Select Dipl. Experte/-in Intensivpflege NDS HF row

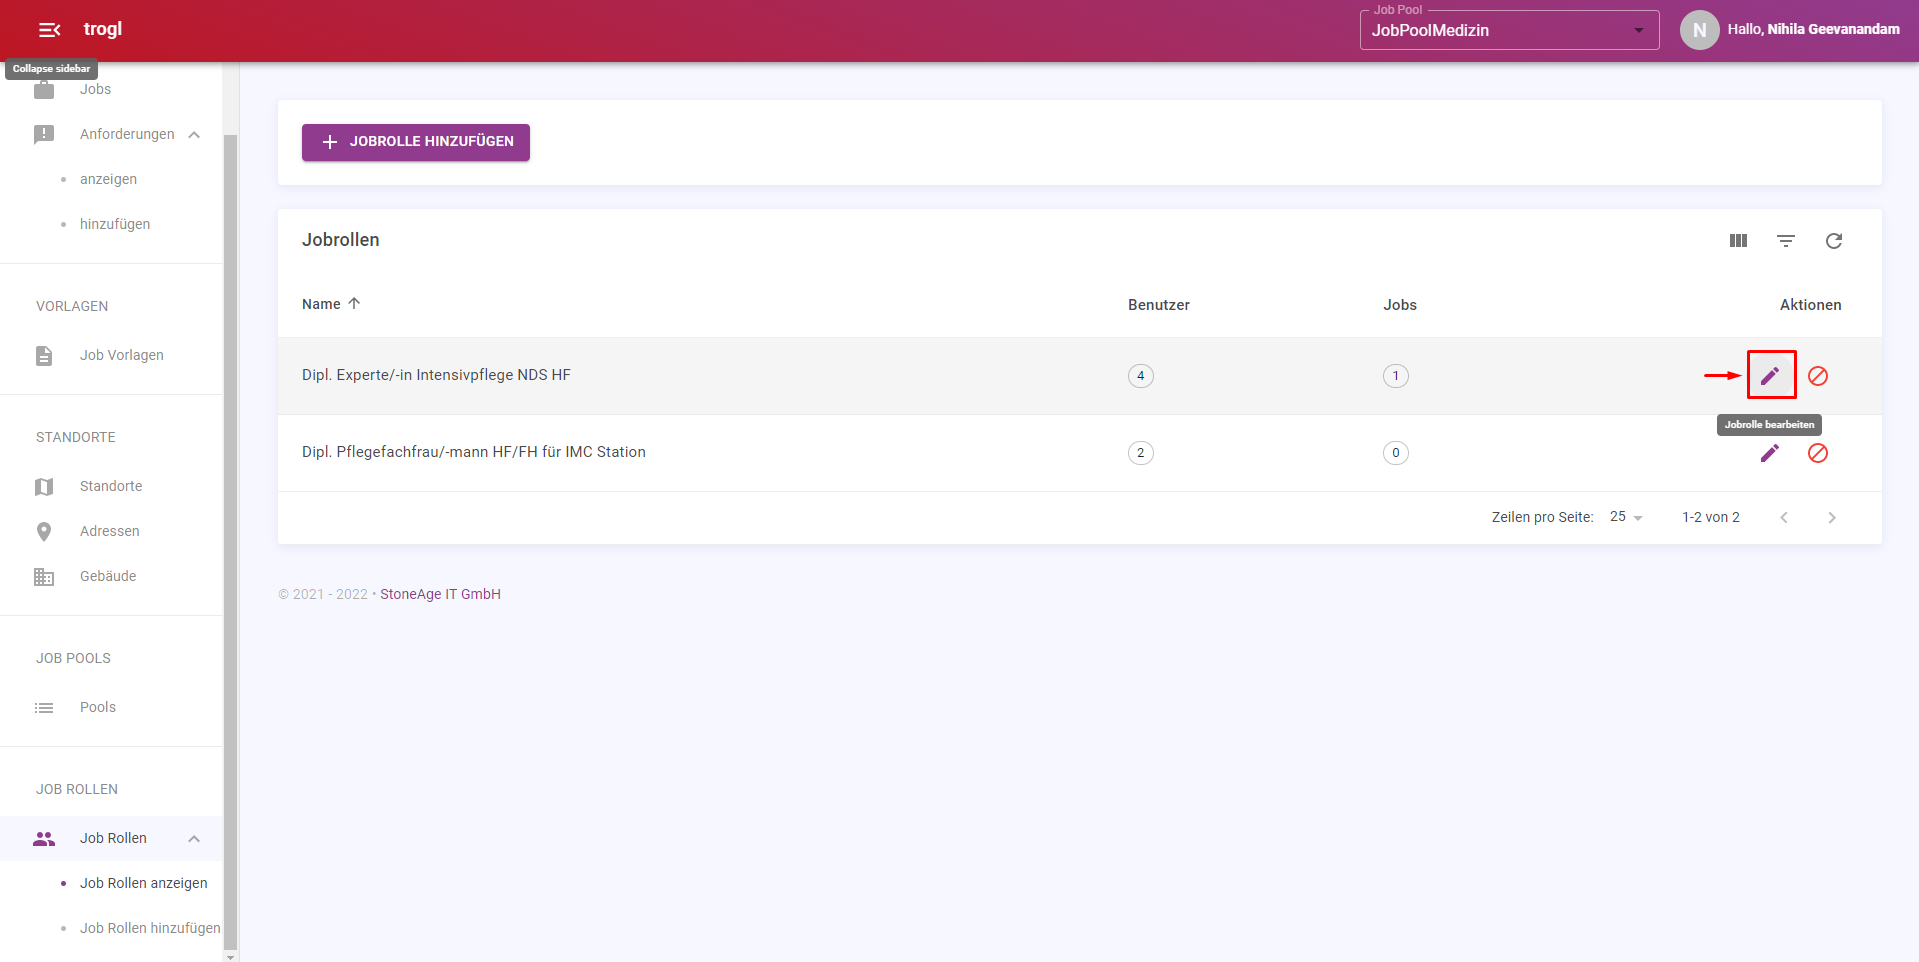1080,376
